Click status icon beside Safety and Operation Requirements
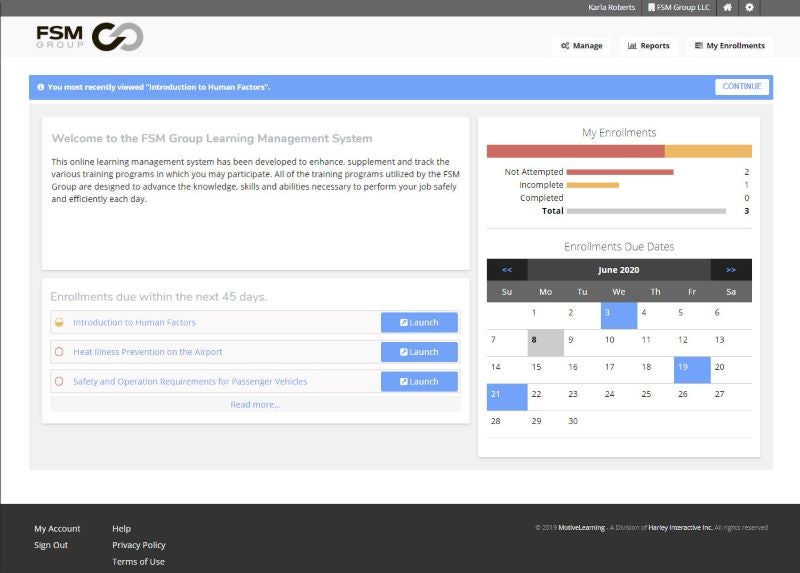The width and height of the screenshot is (800, 573). (x=59, y=381)
